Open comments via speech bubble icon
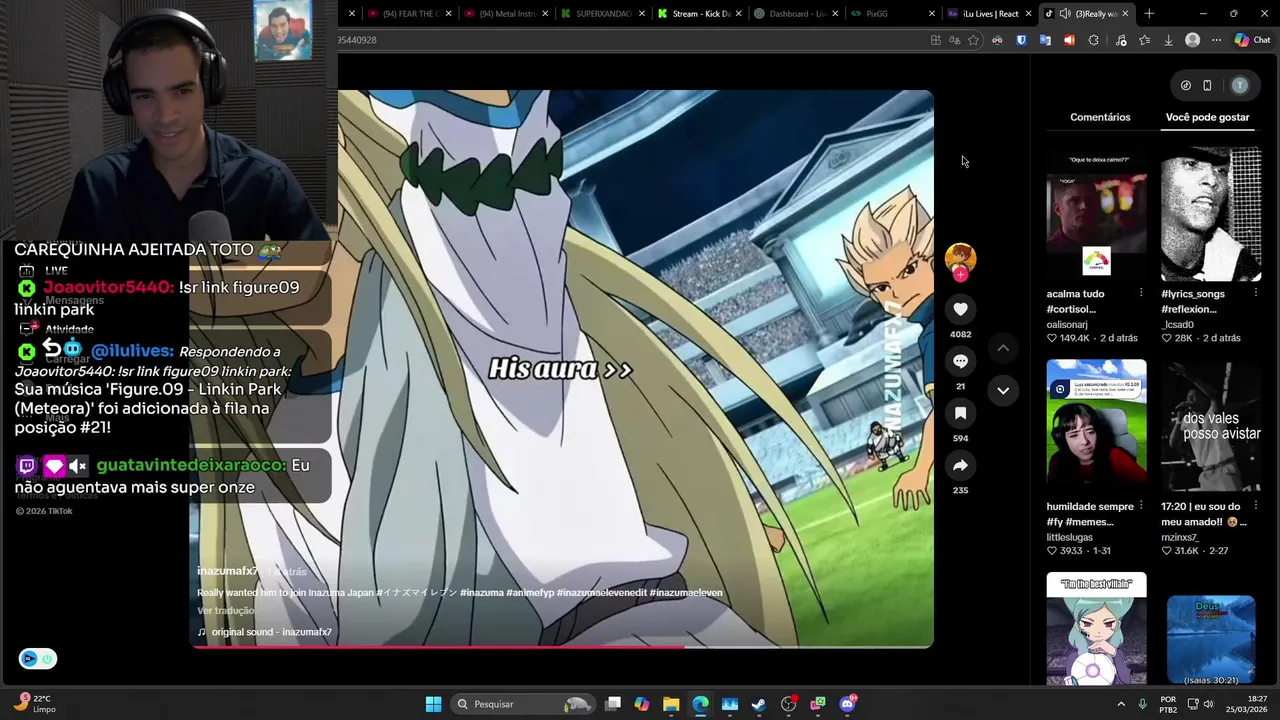 pos(960,361)
